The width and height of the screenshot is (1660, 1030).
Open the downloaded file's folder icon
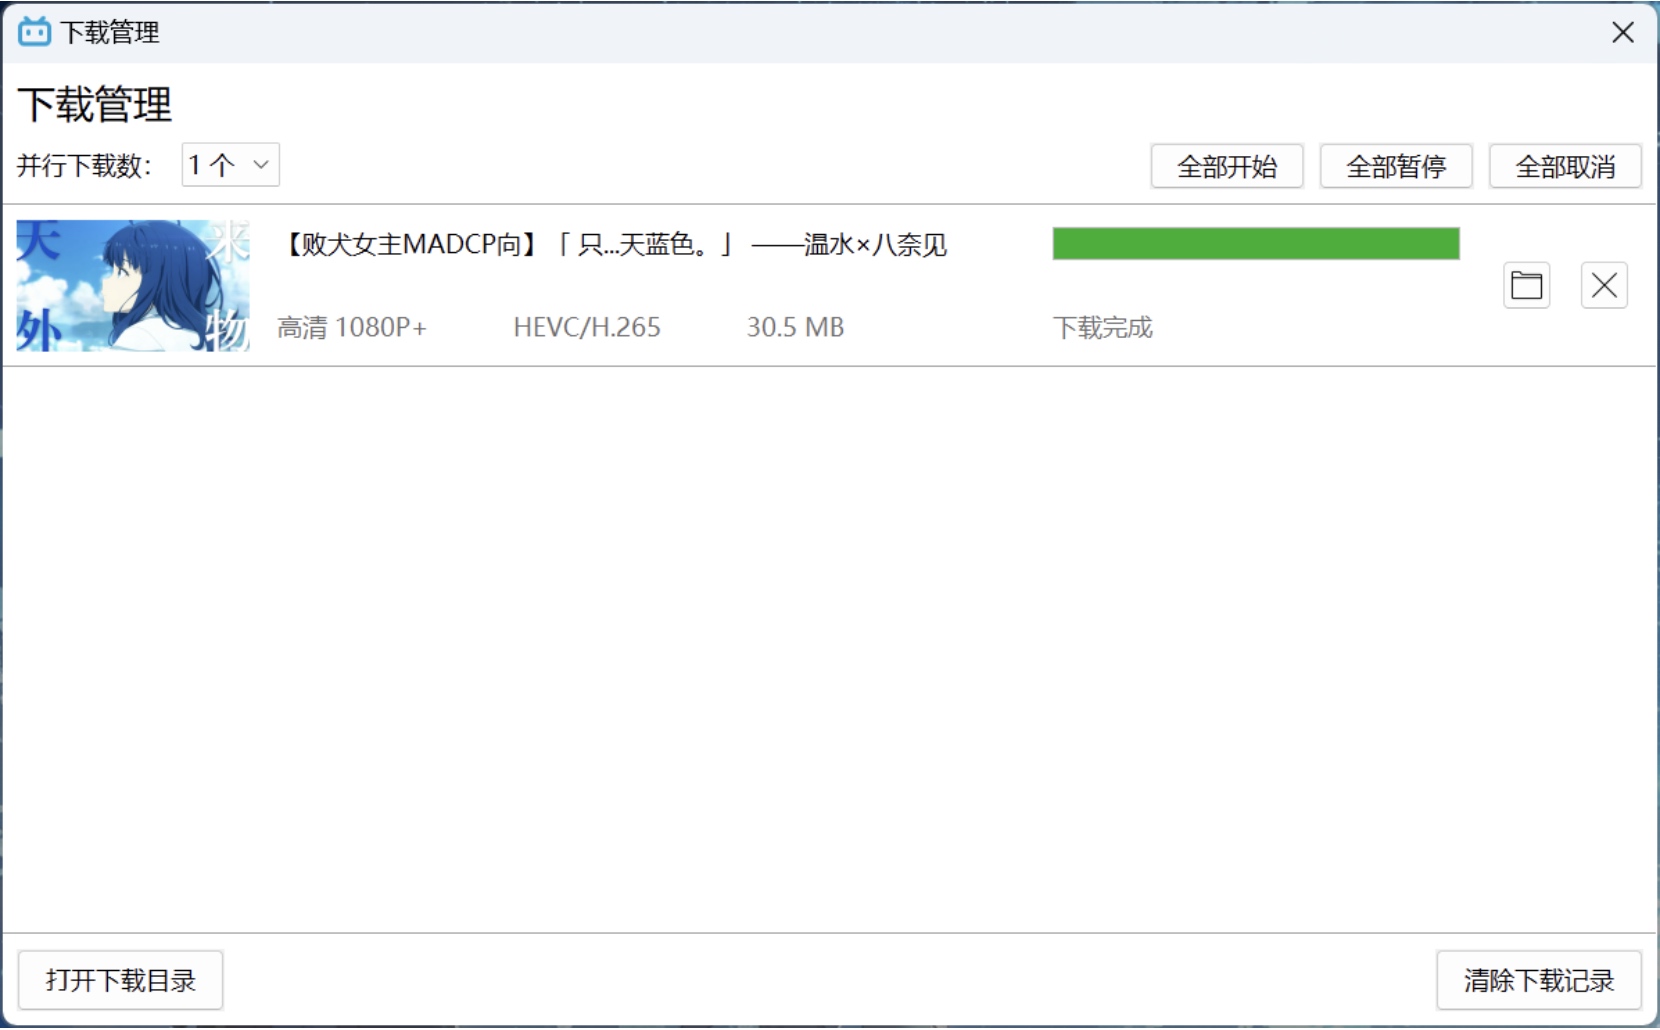coord(1526,286)
